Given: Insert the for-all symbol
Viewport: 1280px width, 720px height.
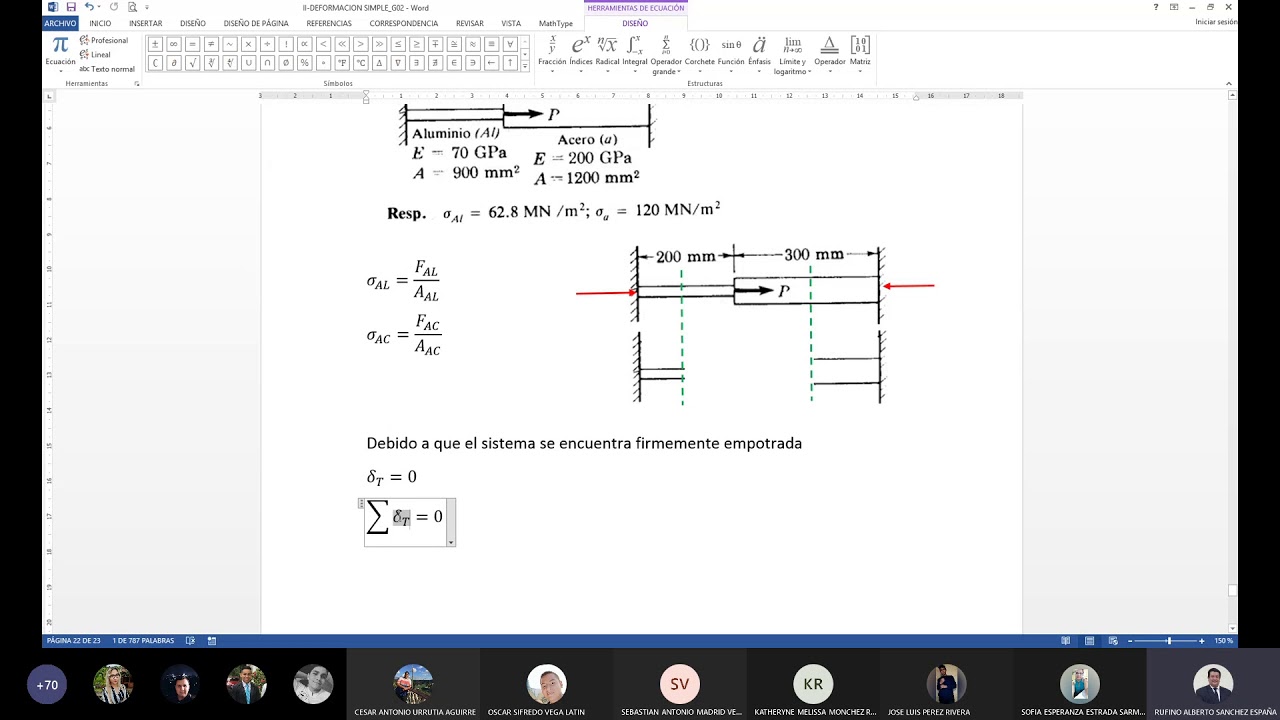Looking at the screenshot, I should tap(510, 44).
